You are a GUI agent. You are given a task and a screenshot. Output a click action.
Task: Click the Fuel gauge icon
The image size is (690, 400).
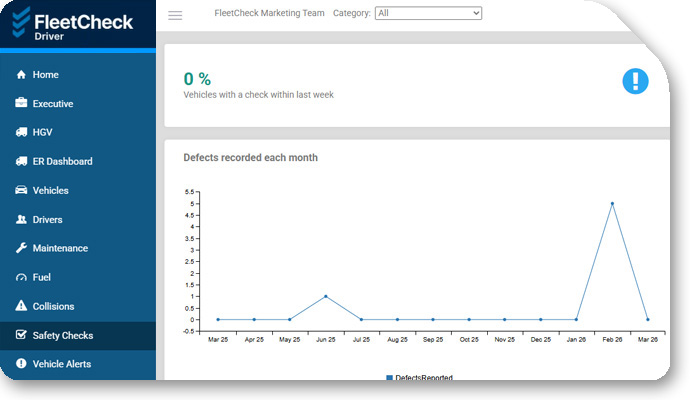pyautogui.click(x=21, y=277)
